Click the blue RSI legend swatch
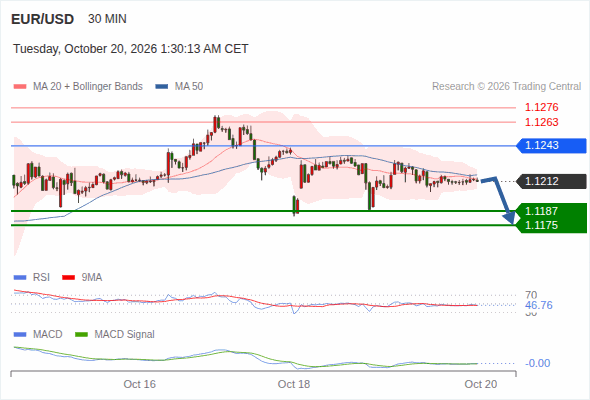Image resolution: width=590 pixels, height=400 pixels. [20, 278]
